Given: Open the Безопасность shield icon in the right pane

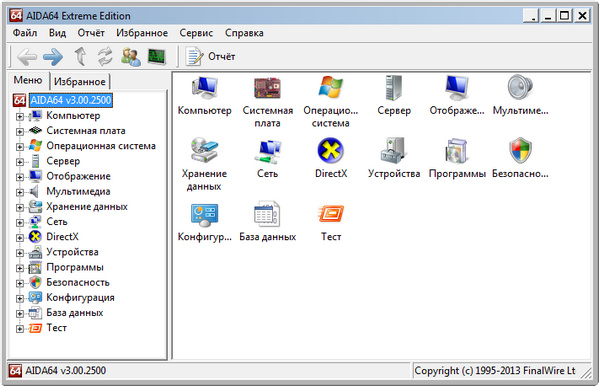Looking at the screenshot, I should 520,151.
